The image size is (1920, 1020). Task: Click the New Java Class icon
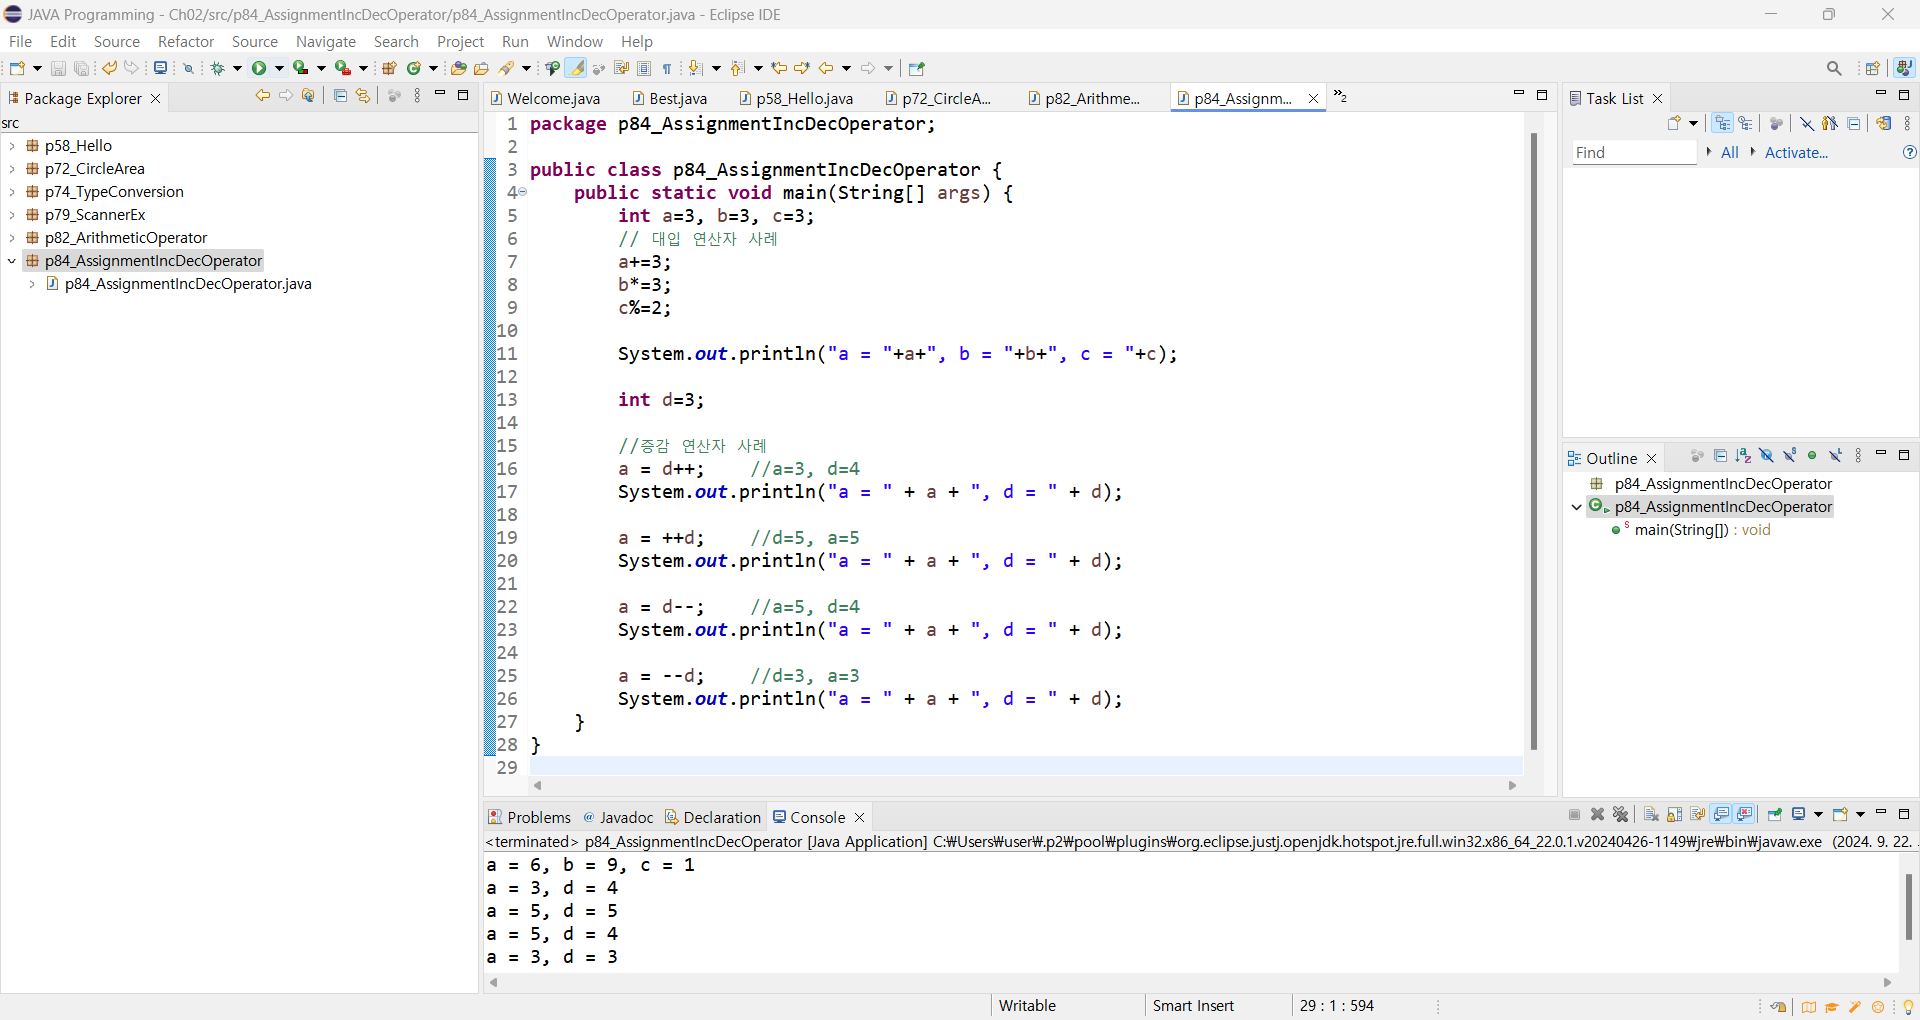(x=413, y=68)
